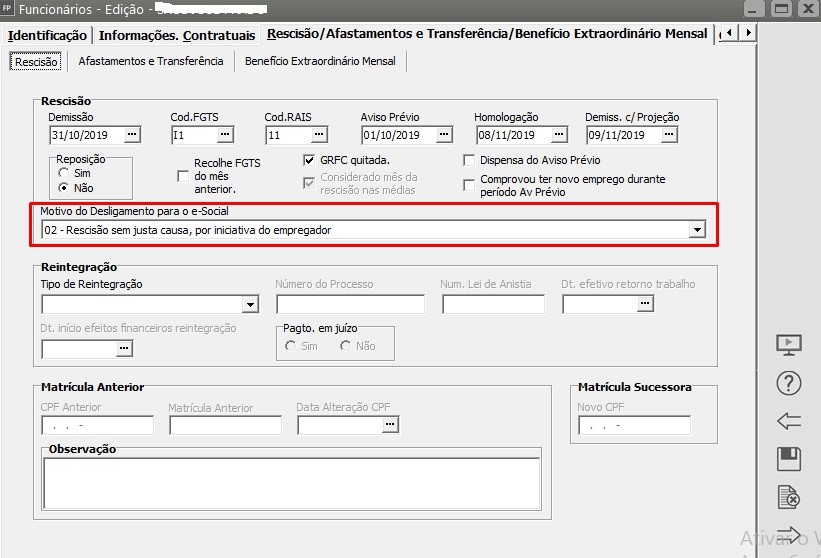821x558 pixels.
Task: Enable Dispensa do Aviso Prévio checkbox
Action: point(469,160)
